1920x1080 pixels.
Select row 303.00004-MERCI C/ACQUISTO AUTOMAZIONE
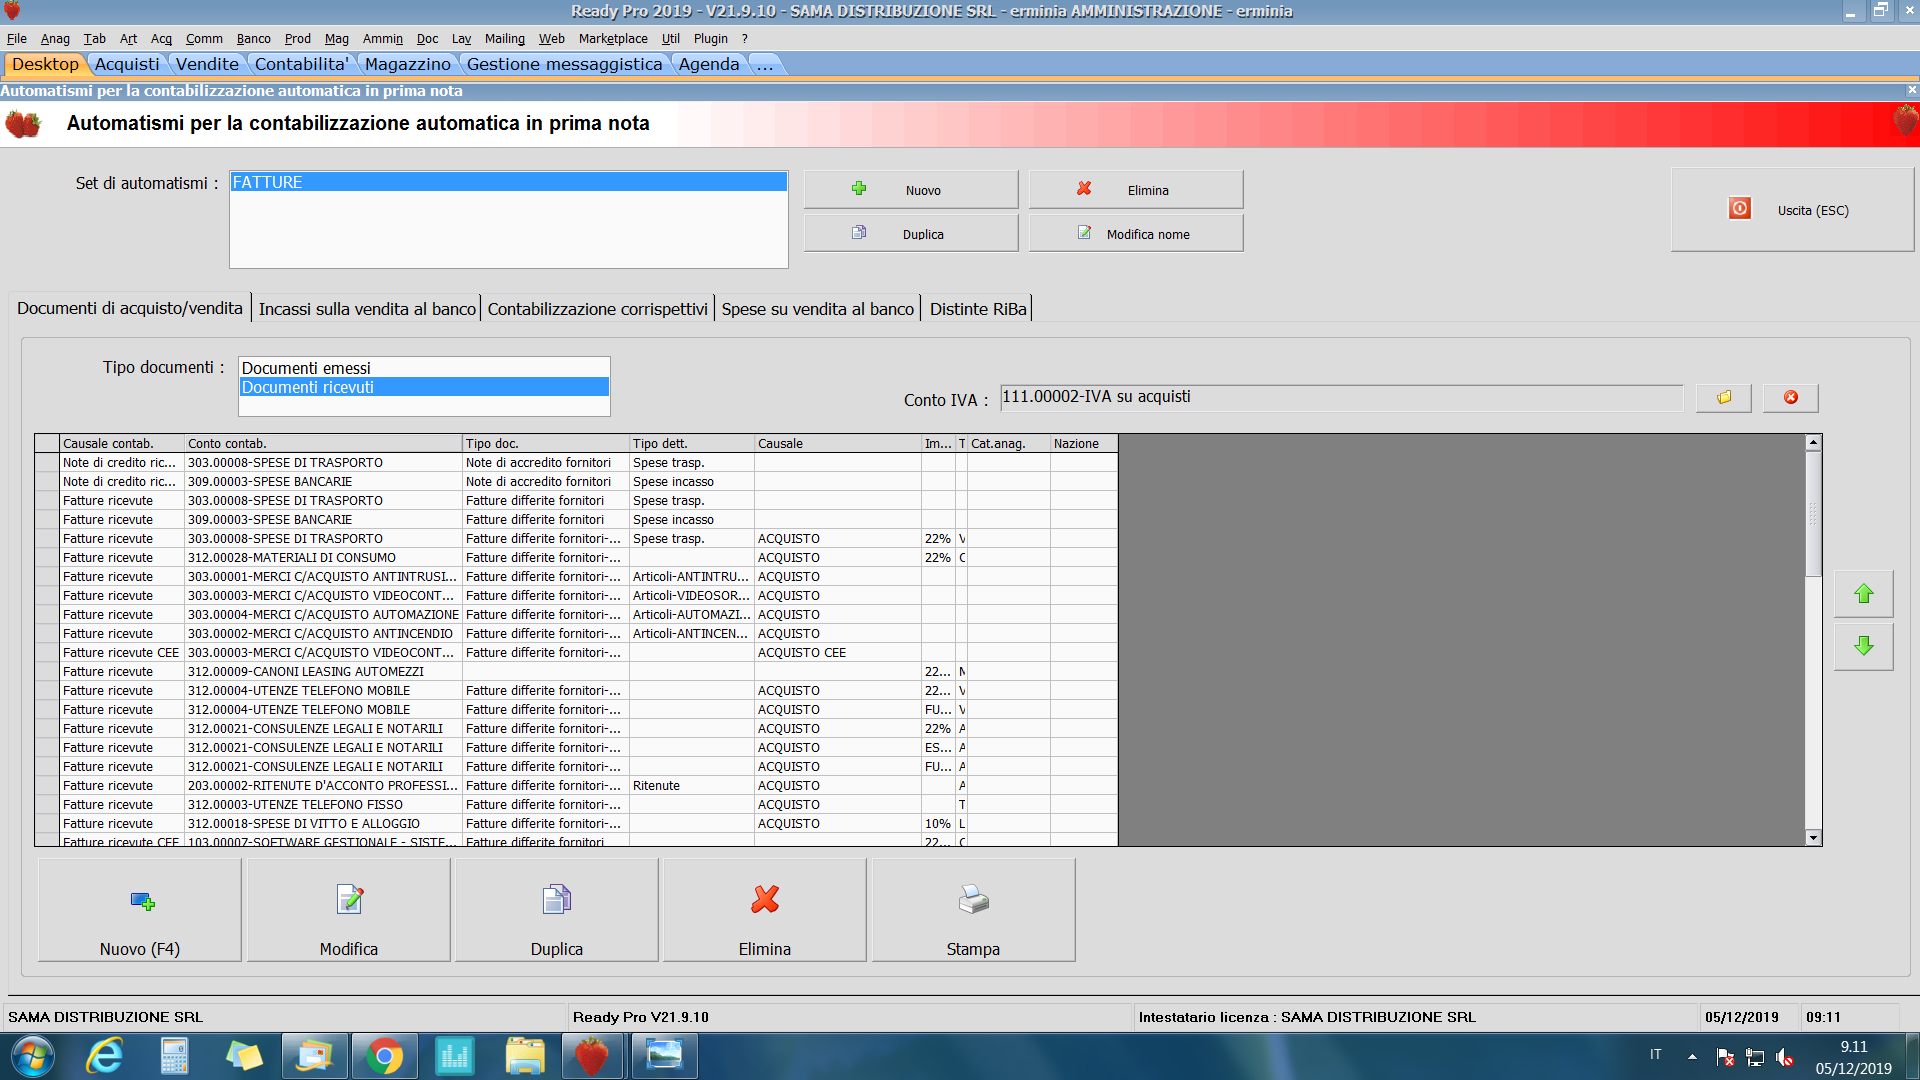[576, 614]
